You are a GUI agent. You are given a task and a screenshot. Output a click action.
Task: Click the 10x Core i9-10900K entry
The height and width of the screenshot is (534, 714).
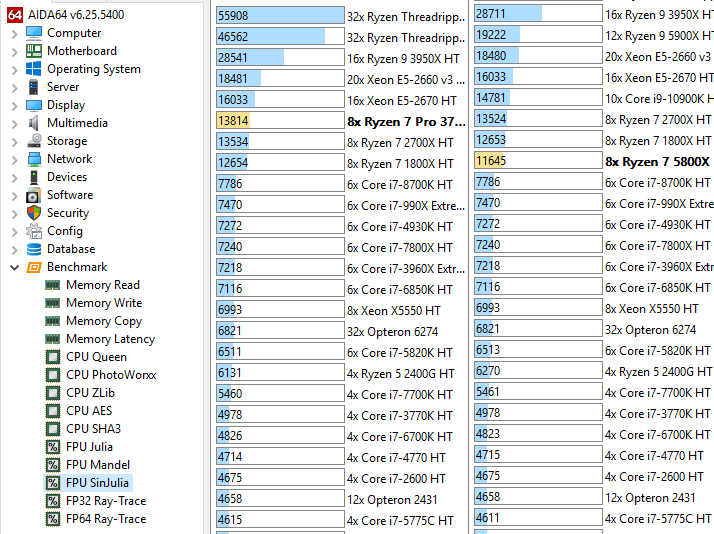[659, 99]
